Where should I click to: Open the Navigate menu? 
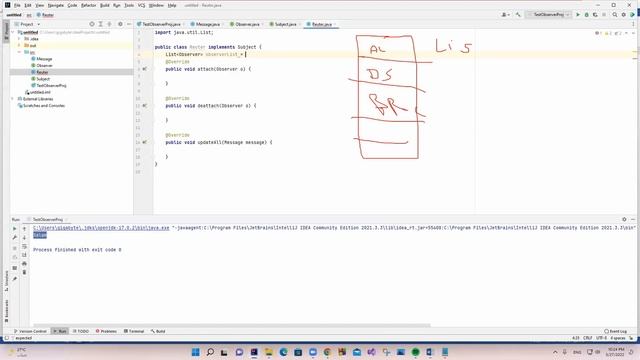[x=56, y=5]
